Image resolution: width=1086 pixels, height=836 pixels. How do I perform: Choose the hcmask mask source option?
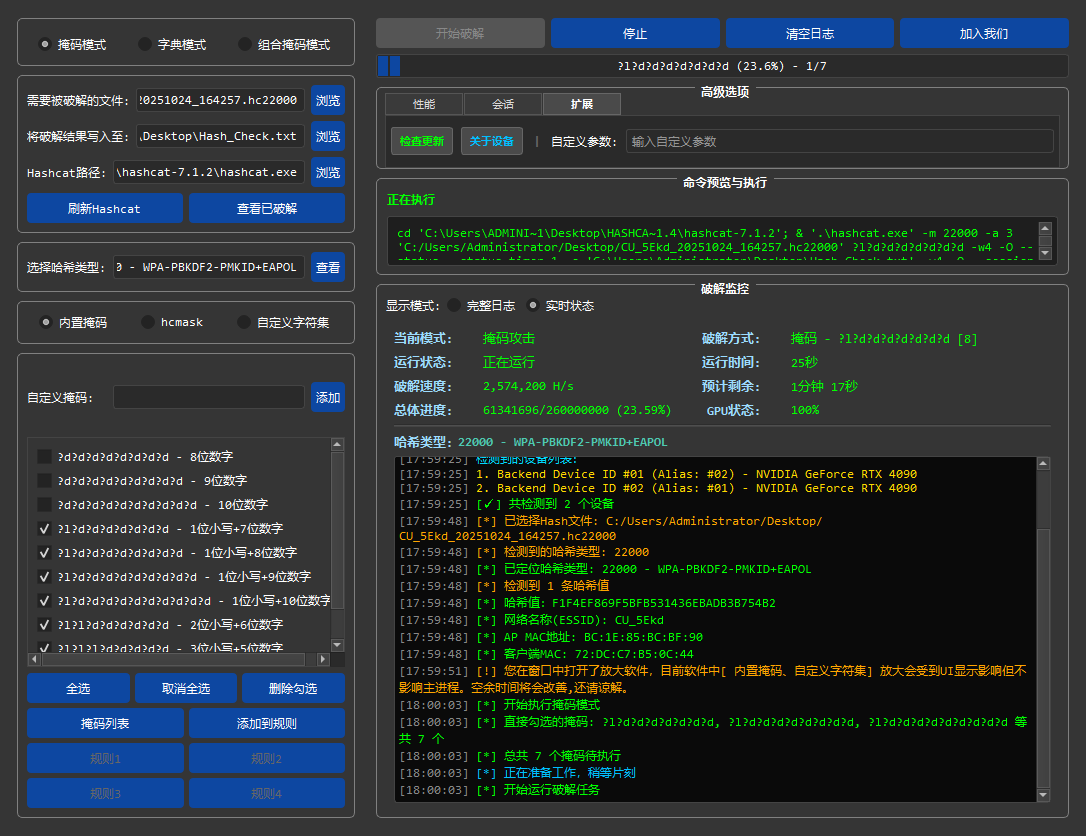pyautogui.click(x=147, y=322)
